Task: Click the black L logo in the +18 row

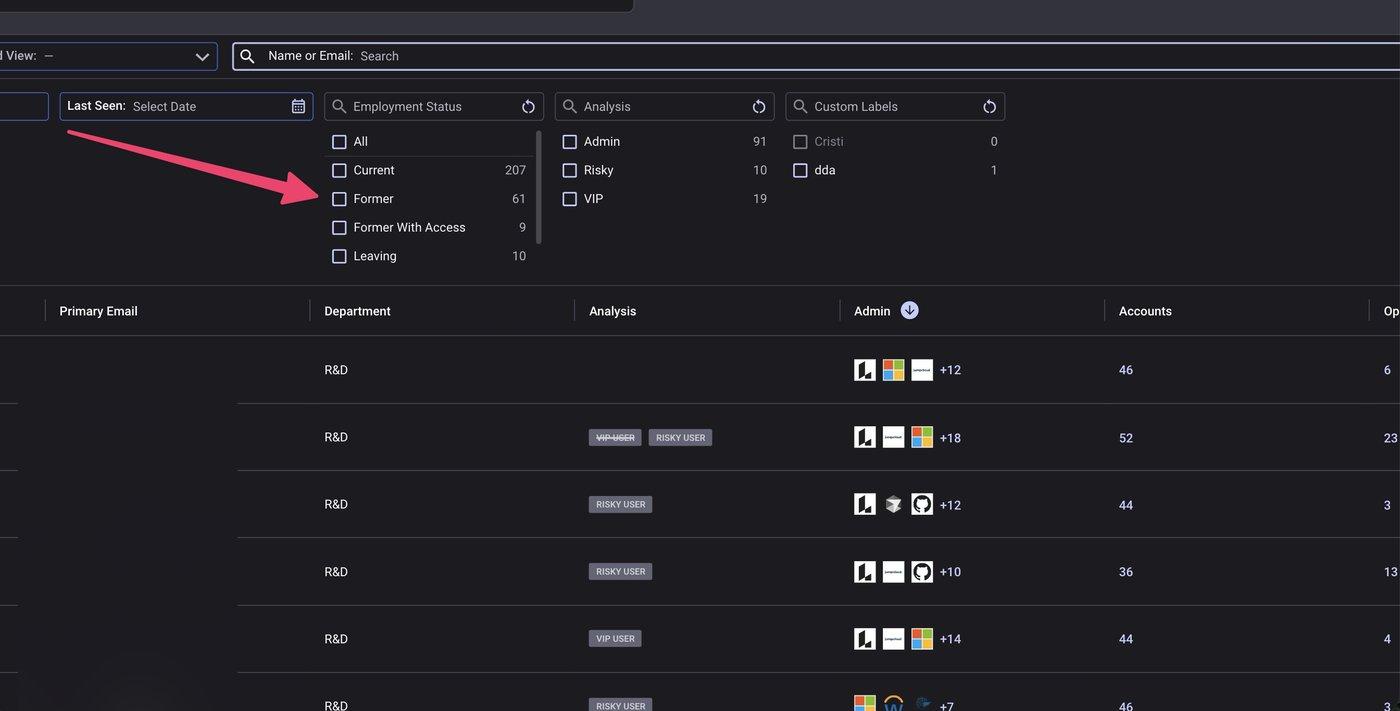Action: 865,437
